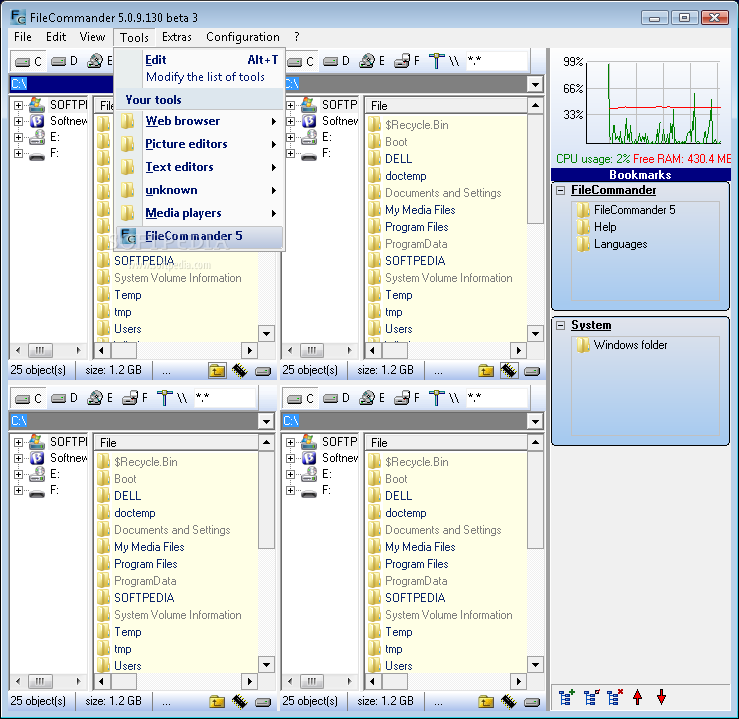Delete bookmark with the red-x tree icon
The width and height of the screenshot is (739, 719).
[615, 697]
